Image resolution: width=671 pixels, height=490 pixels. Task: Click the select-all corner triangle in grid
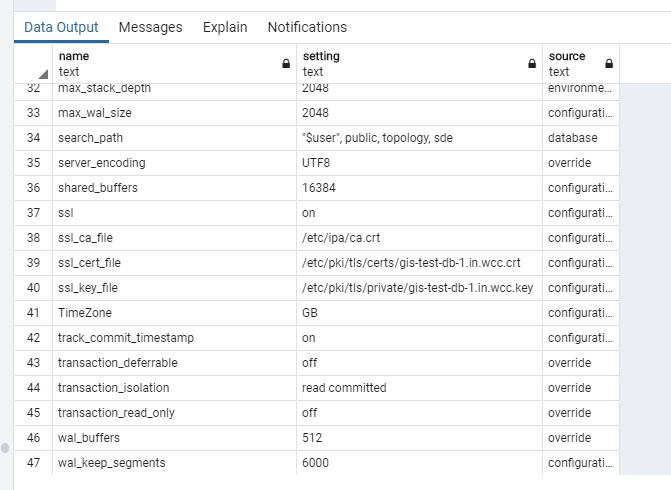43,74
